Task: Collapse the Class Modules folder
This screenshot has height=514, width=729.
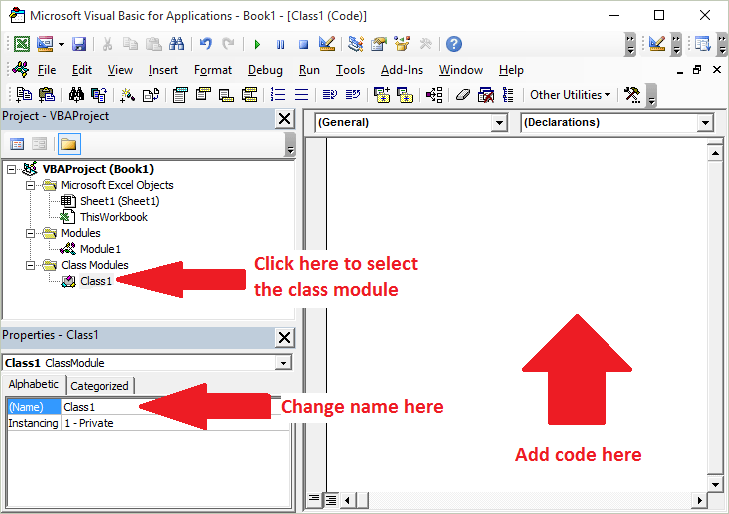Action: pyautogui.click(x=30, y=265)
